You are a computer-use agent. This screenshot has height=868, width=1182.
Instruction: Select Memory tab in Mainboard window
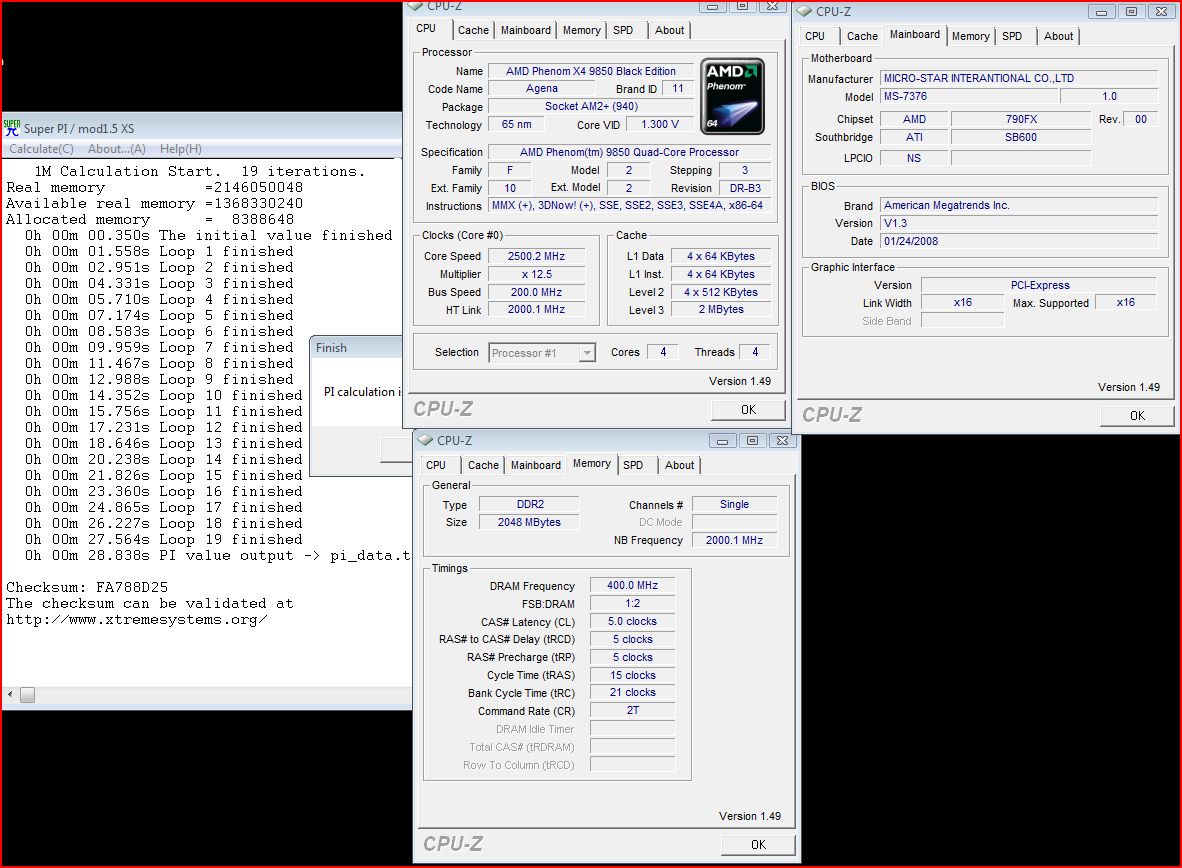click(971, 36)
